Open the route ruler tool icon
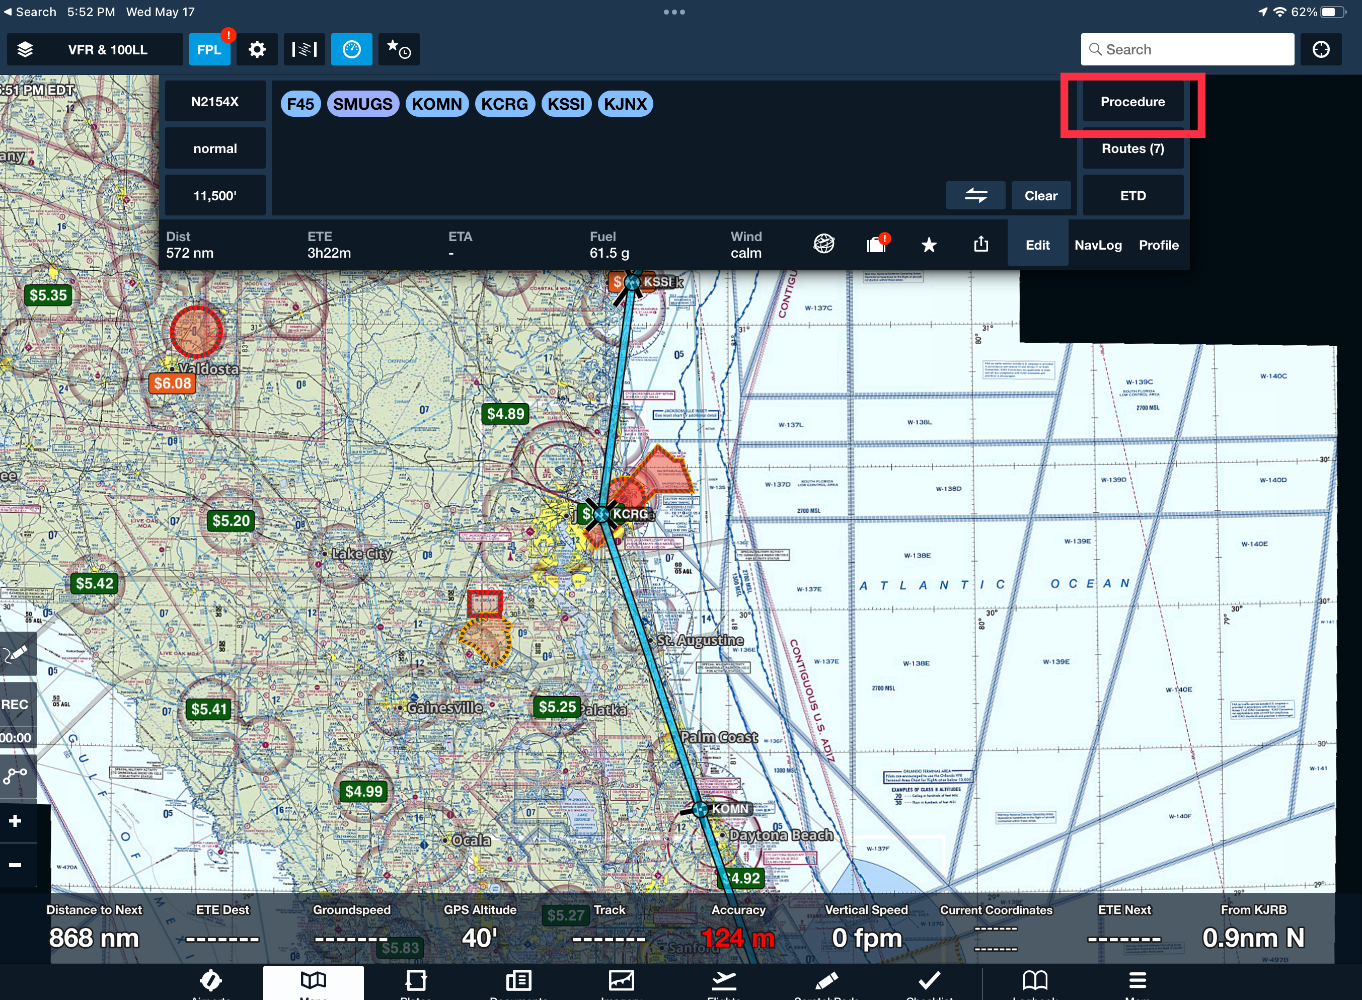 coord(304,49)
